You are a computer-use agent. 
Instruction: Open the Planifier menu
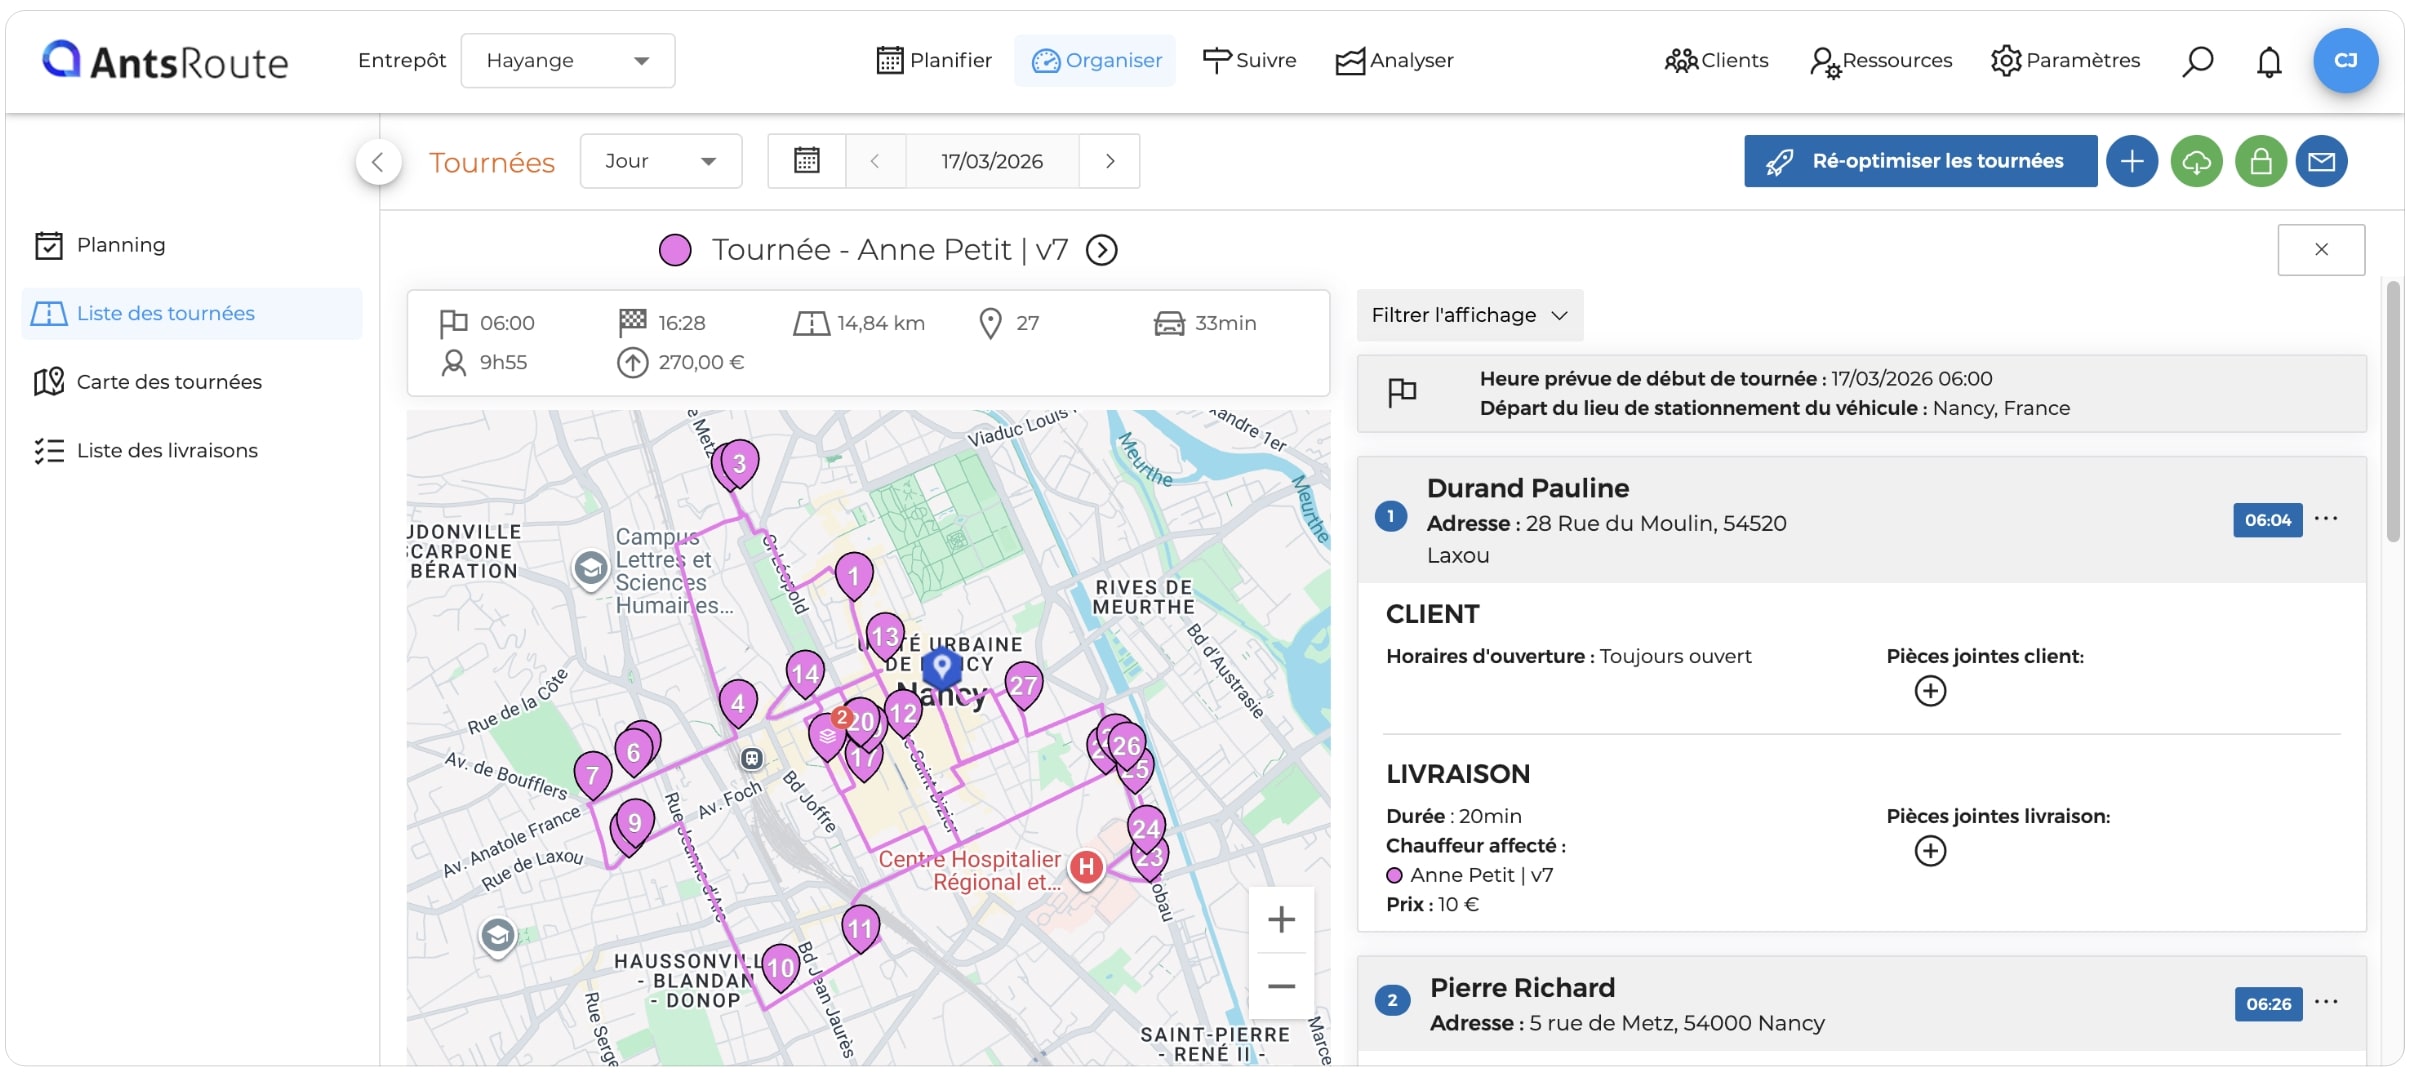[934, 61]
